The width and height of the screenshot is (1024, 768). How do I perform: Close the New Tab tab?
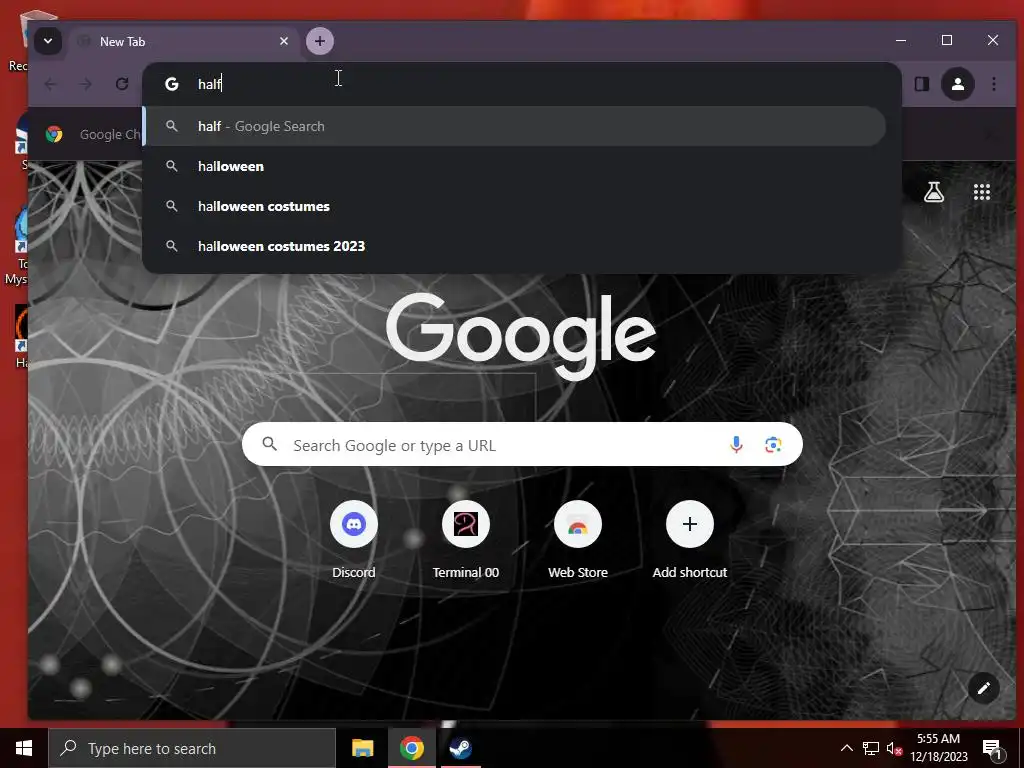[284, 41]
